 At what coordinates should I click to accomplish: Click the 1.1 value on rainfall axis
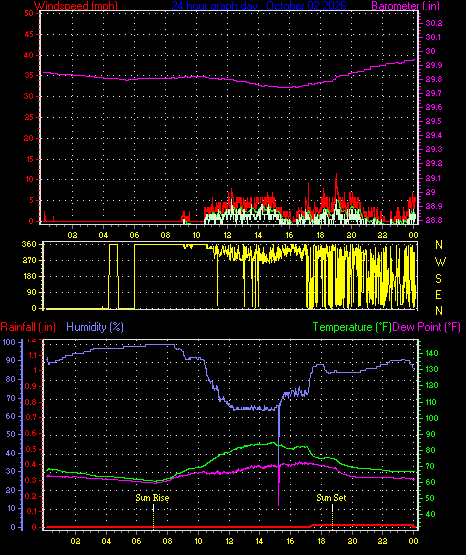32,355
